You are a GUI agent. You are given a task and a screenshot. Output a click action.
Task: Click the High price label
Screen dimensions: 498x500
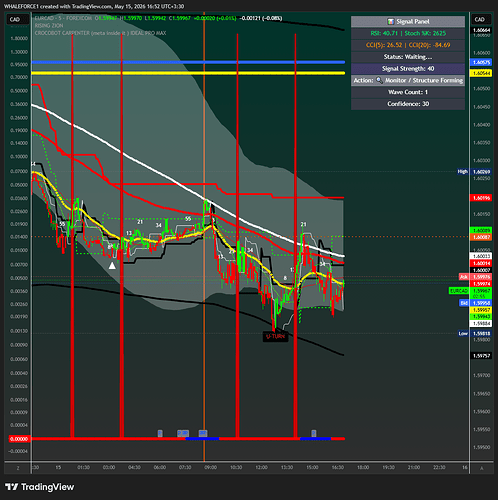[463, 172]
